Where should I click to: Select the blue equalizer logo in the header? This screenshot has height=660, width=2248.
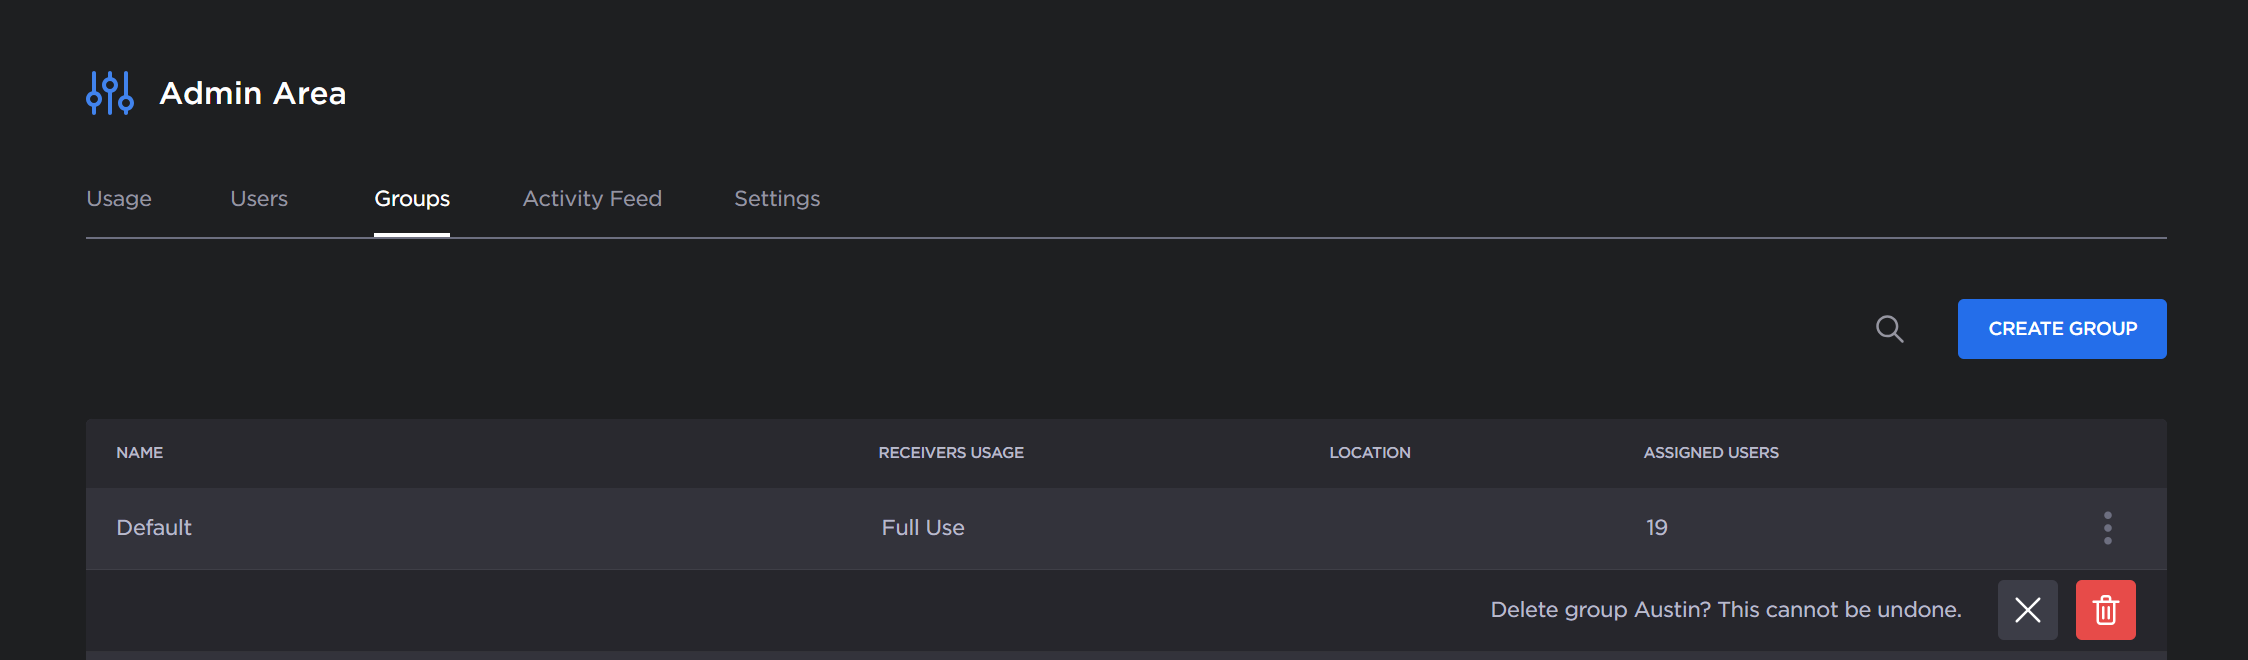110,92
